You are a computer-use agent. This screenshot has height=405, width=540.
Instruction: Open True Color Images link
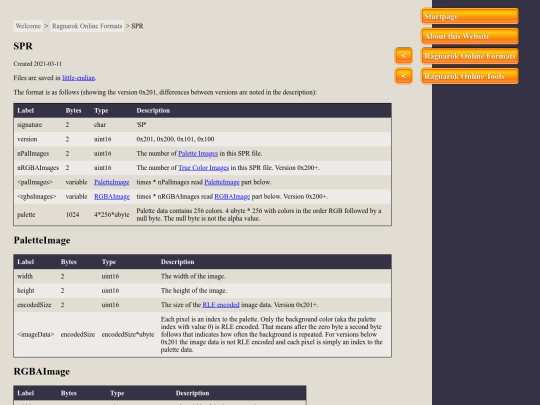pos(204,168)
